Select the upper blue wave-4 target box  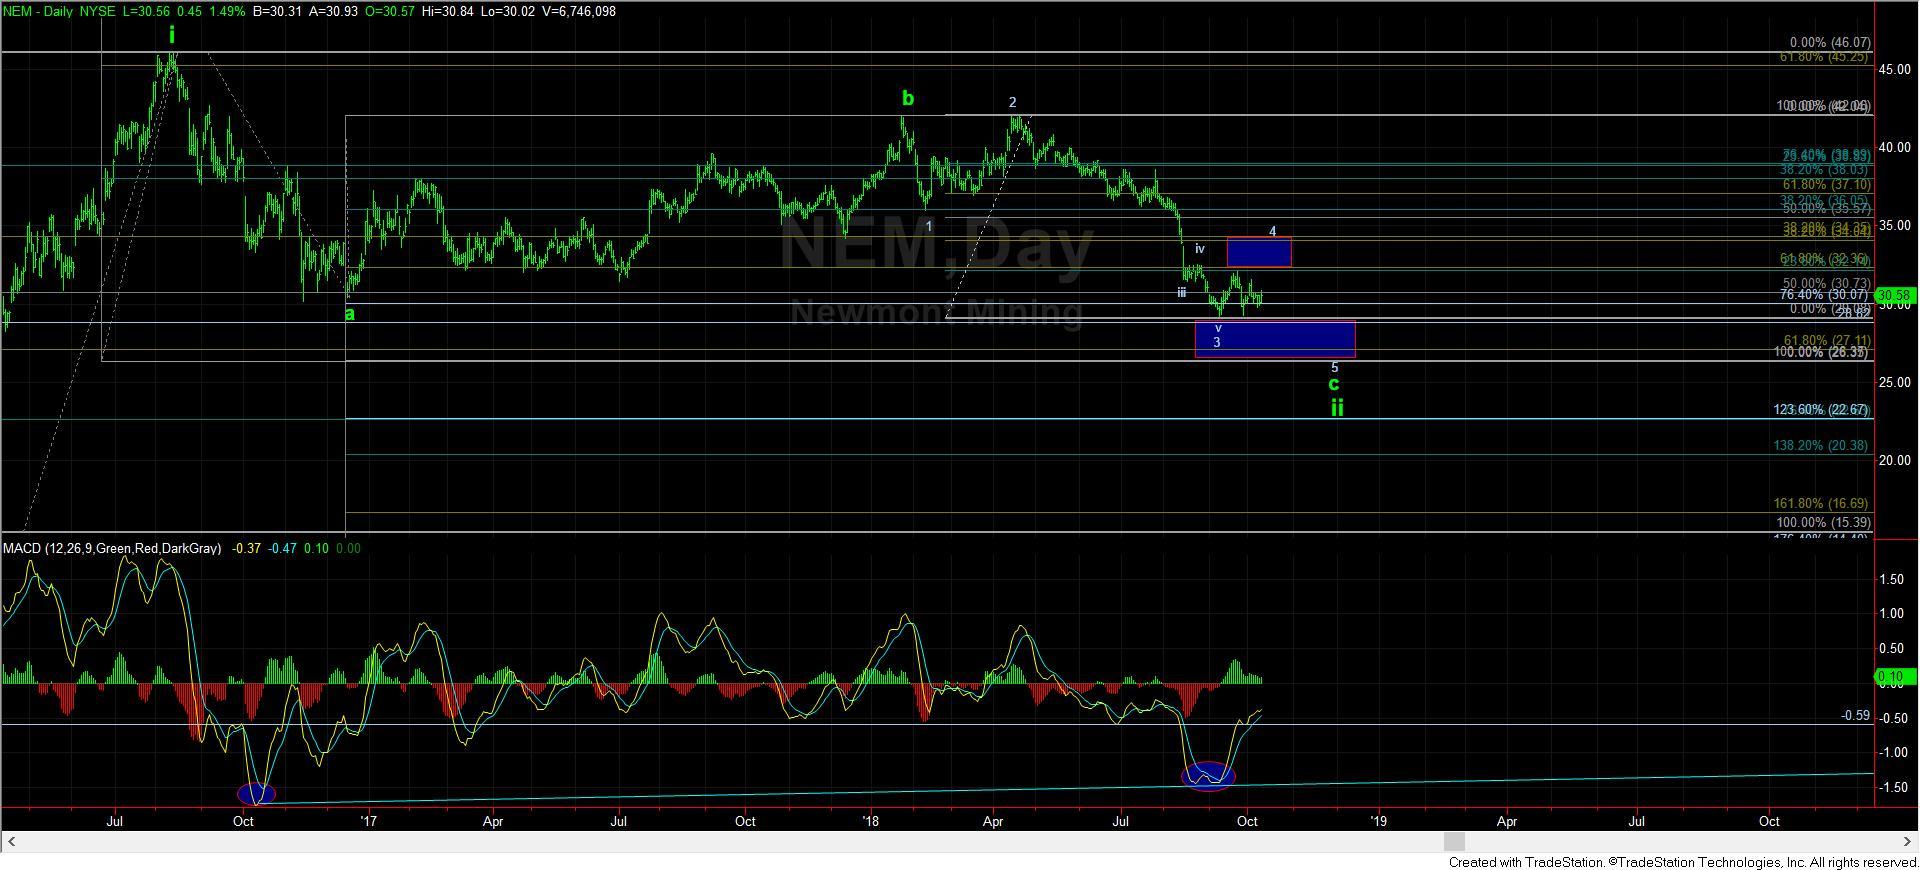coord(1259,252)
